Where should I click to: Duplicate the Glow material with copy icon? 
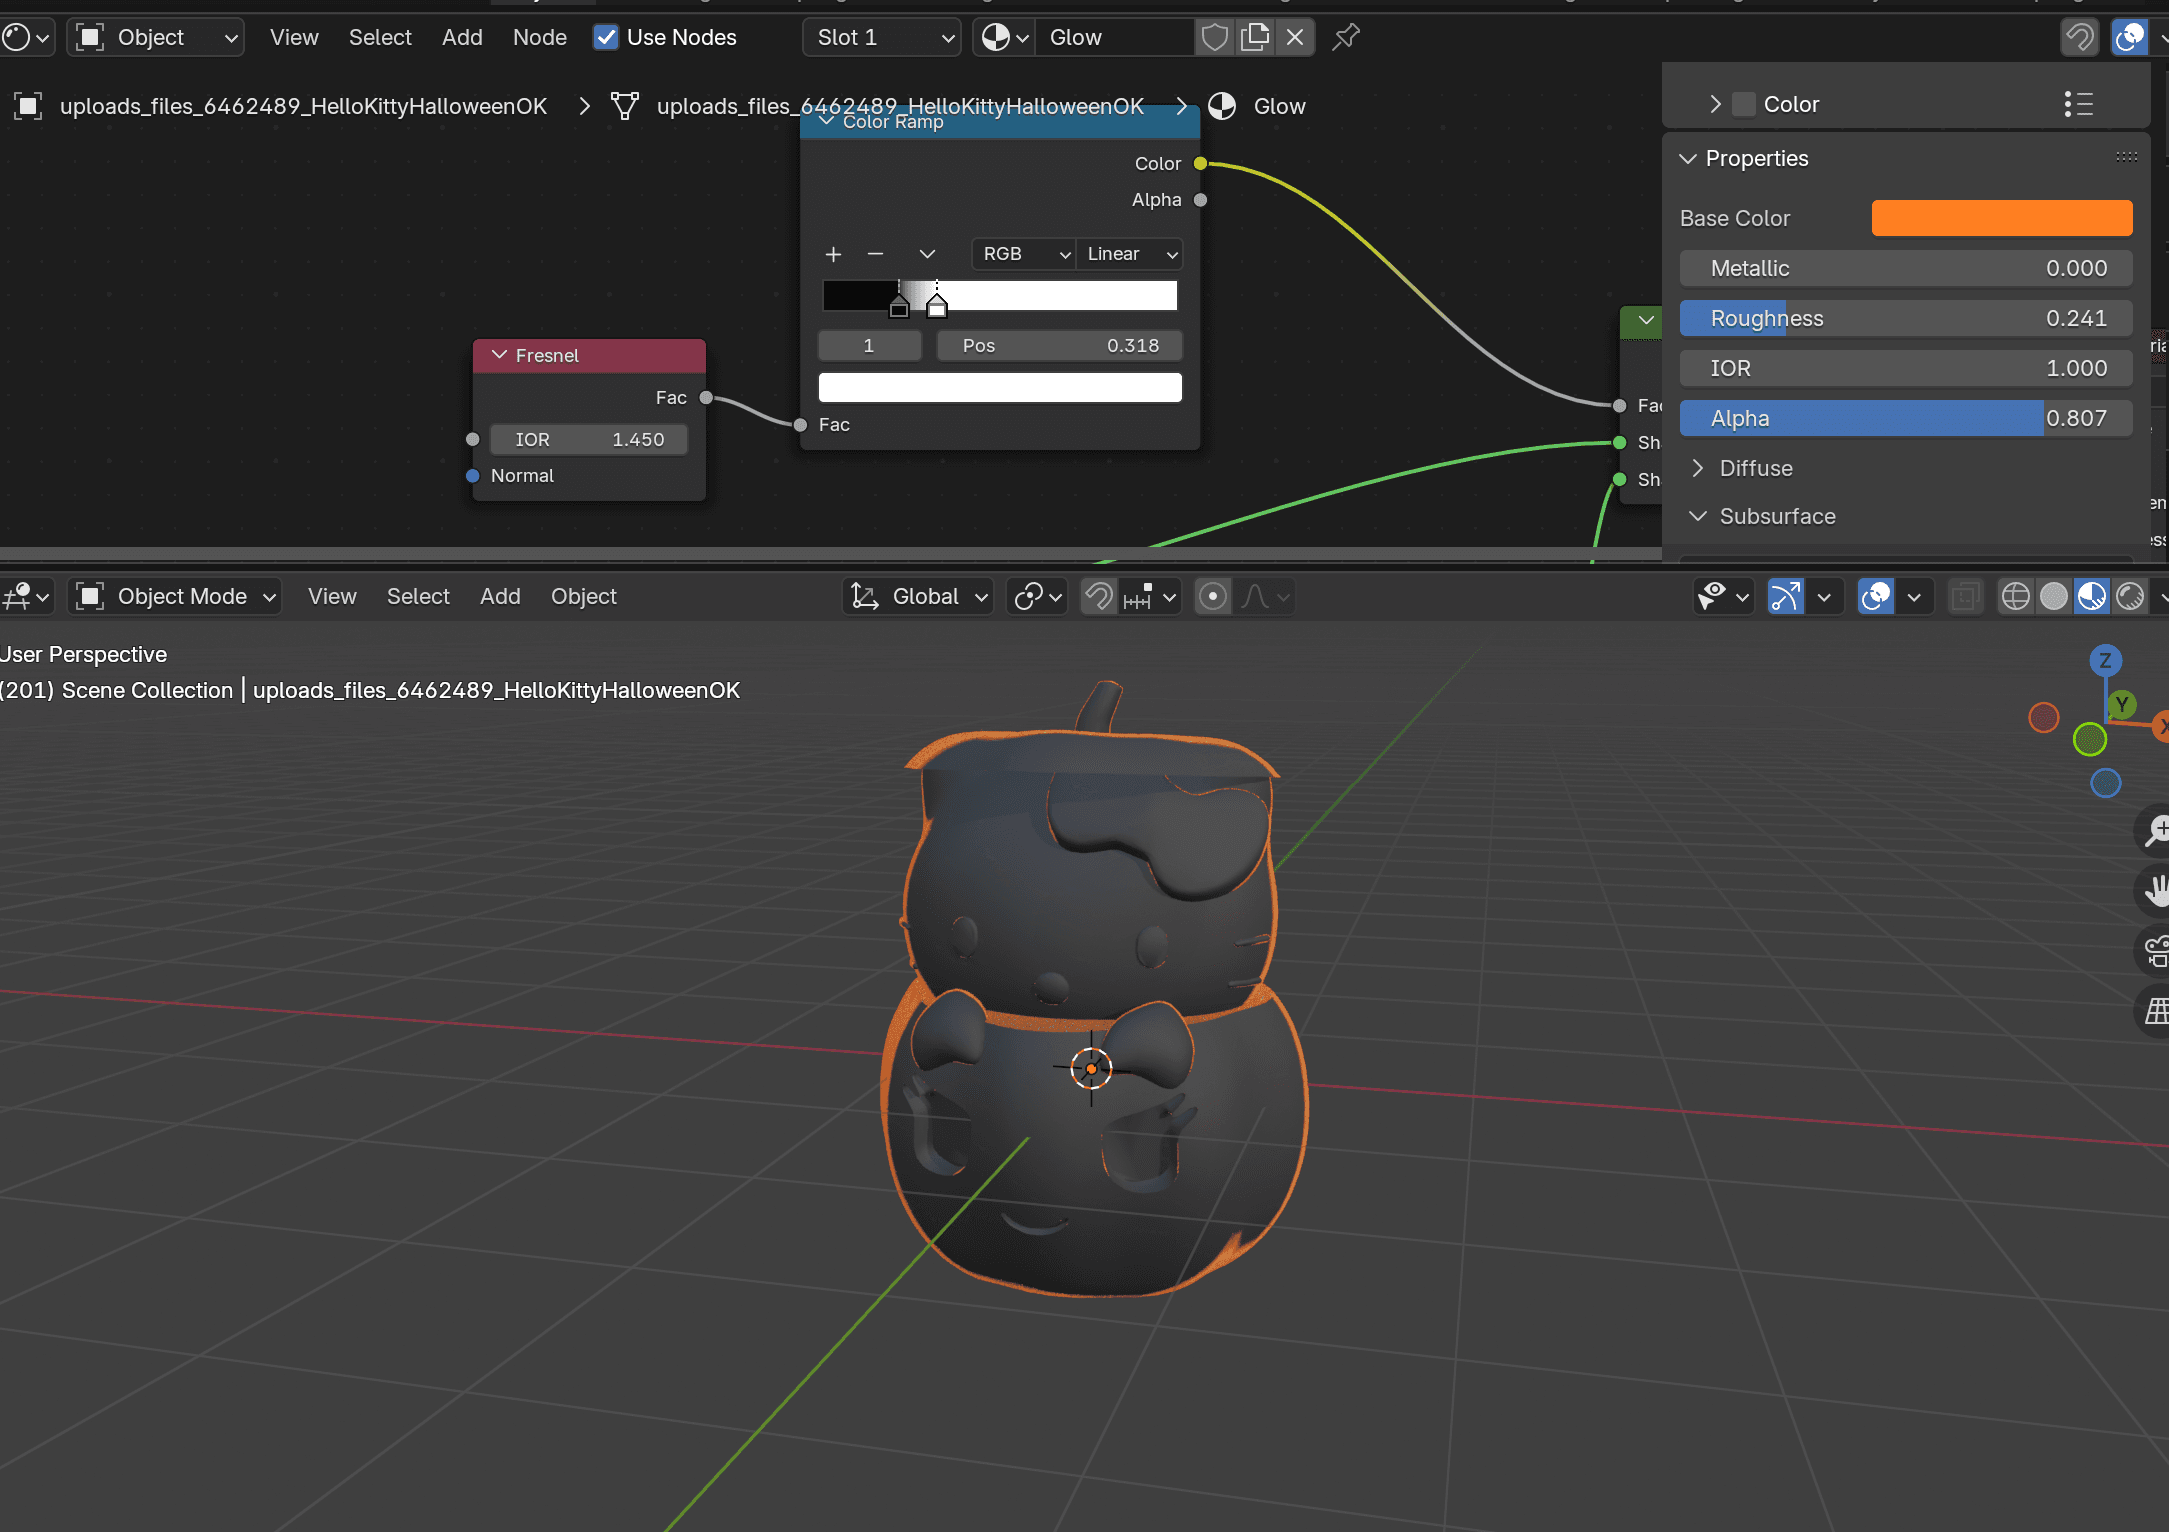click(1254, 38)
